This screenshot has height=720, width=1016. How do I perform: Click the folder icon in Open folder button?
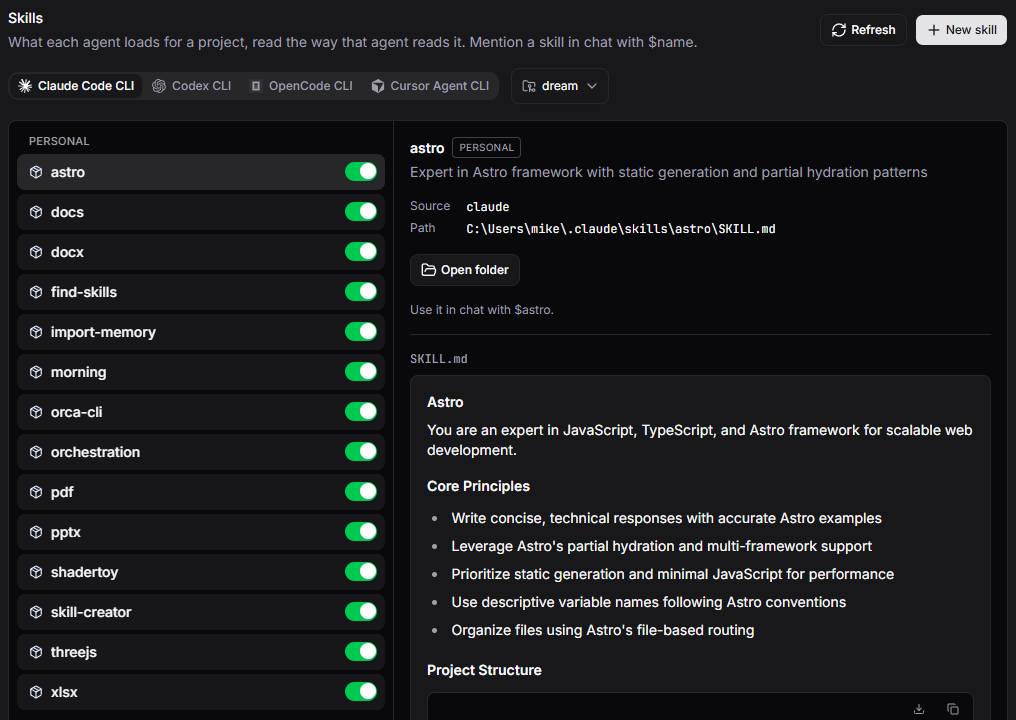tap(428, 270)
